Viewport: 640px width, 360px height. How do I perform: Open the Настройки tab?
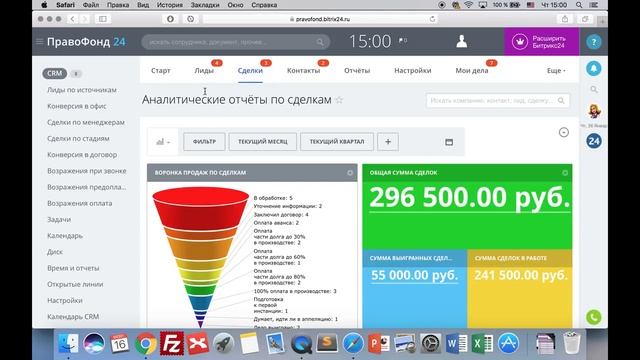click(413, 71)
